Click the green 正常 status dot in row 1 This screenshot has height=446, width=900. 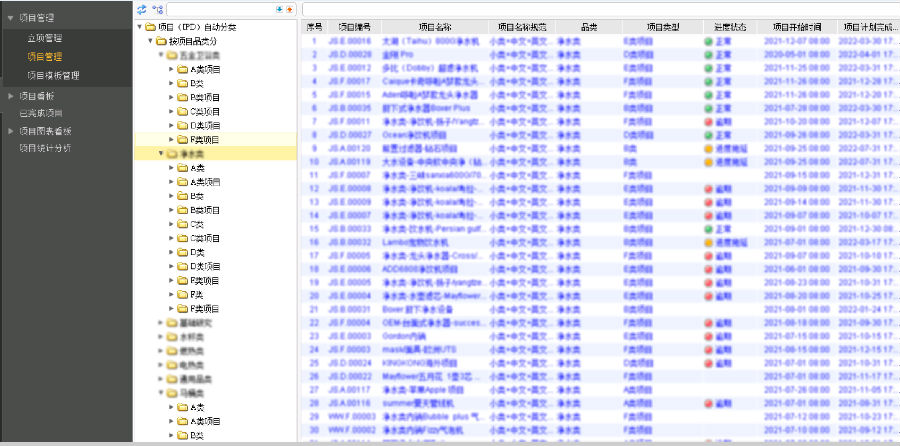708,41
